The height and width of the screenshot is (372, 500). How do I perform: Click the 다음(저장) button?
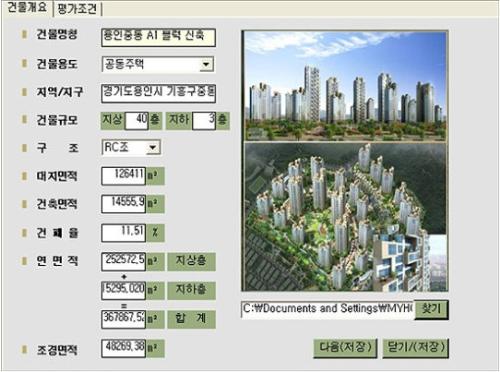coord(345,348)
